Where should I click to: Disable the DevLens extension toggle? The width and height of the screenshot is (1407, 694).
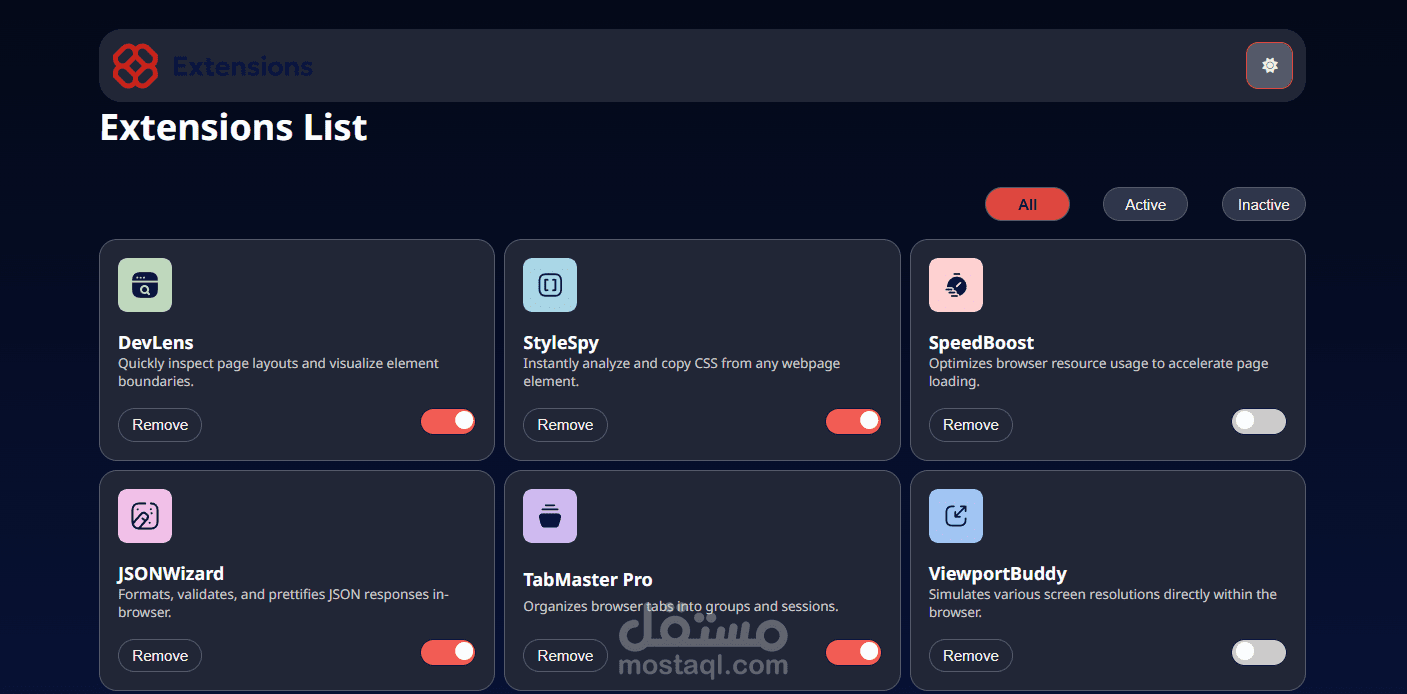click(448, 421)
